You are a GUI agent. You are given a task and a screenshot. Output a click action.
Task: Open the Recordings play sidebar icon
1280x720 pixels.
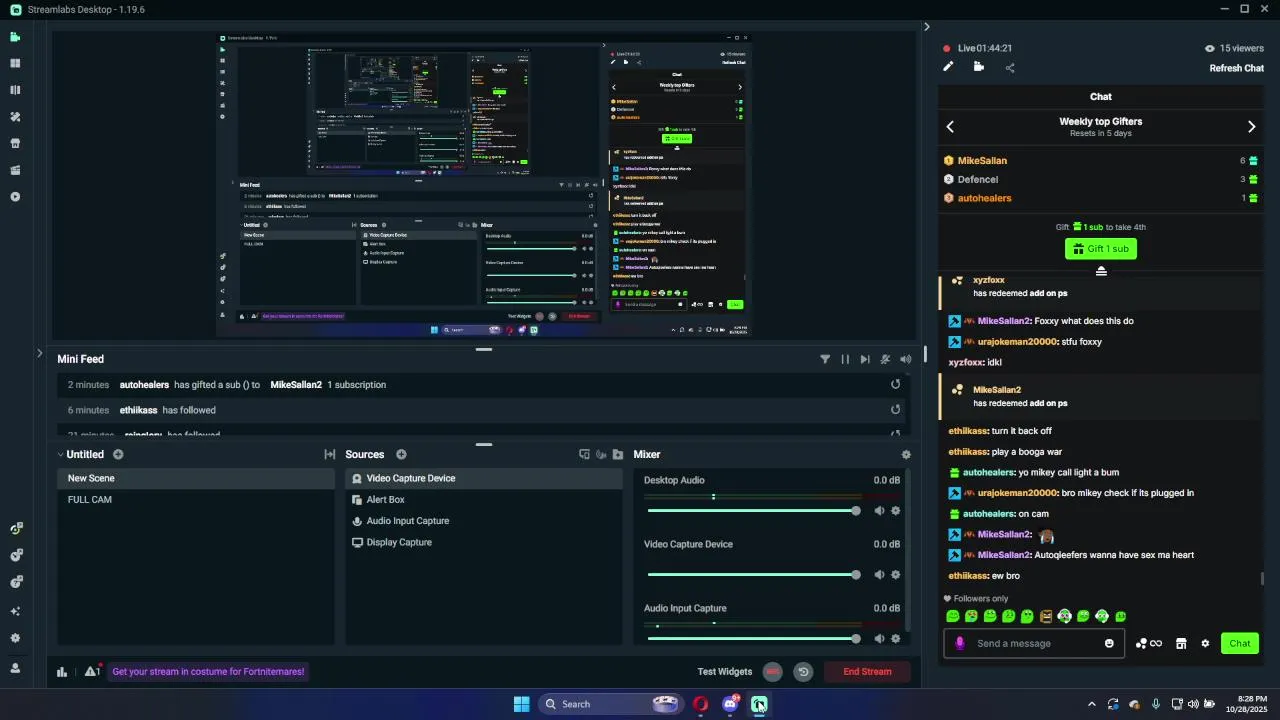(x=15, y=197)
